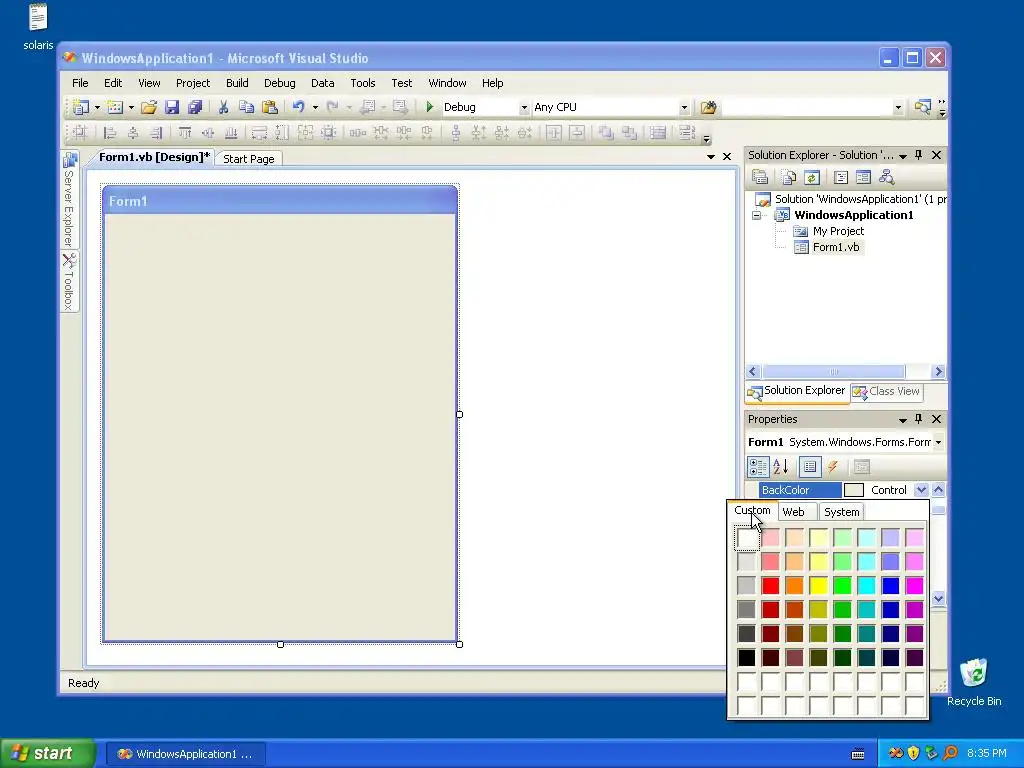Show the Properties page button
The width and height of the screenshot is (1024, 768).
[x=810, y=467]
